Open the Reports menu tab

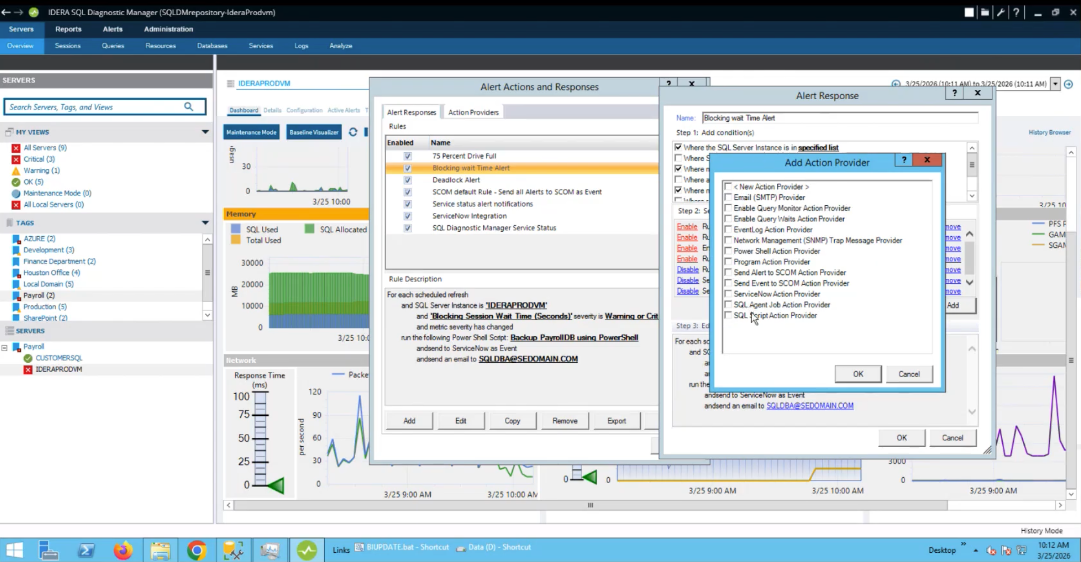pyautogui.click(x=68, y=29)
